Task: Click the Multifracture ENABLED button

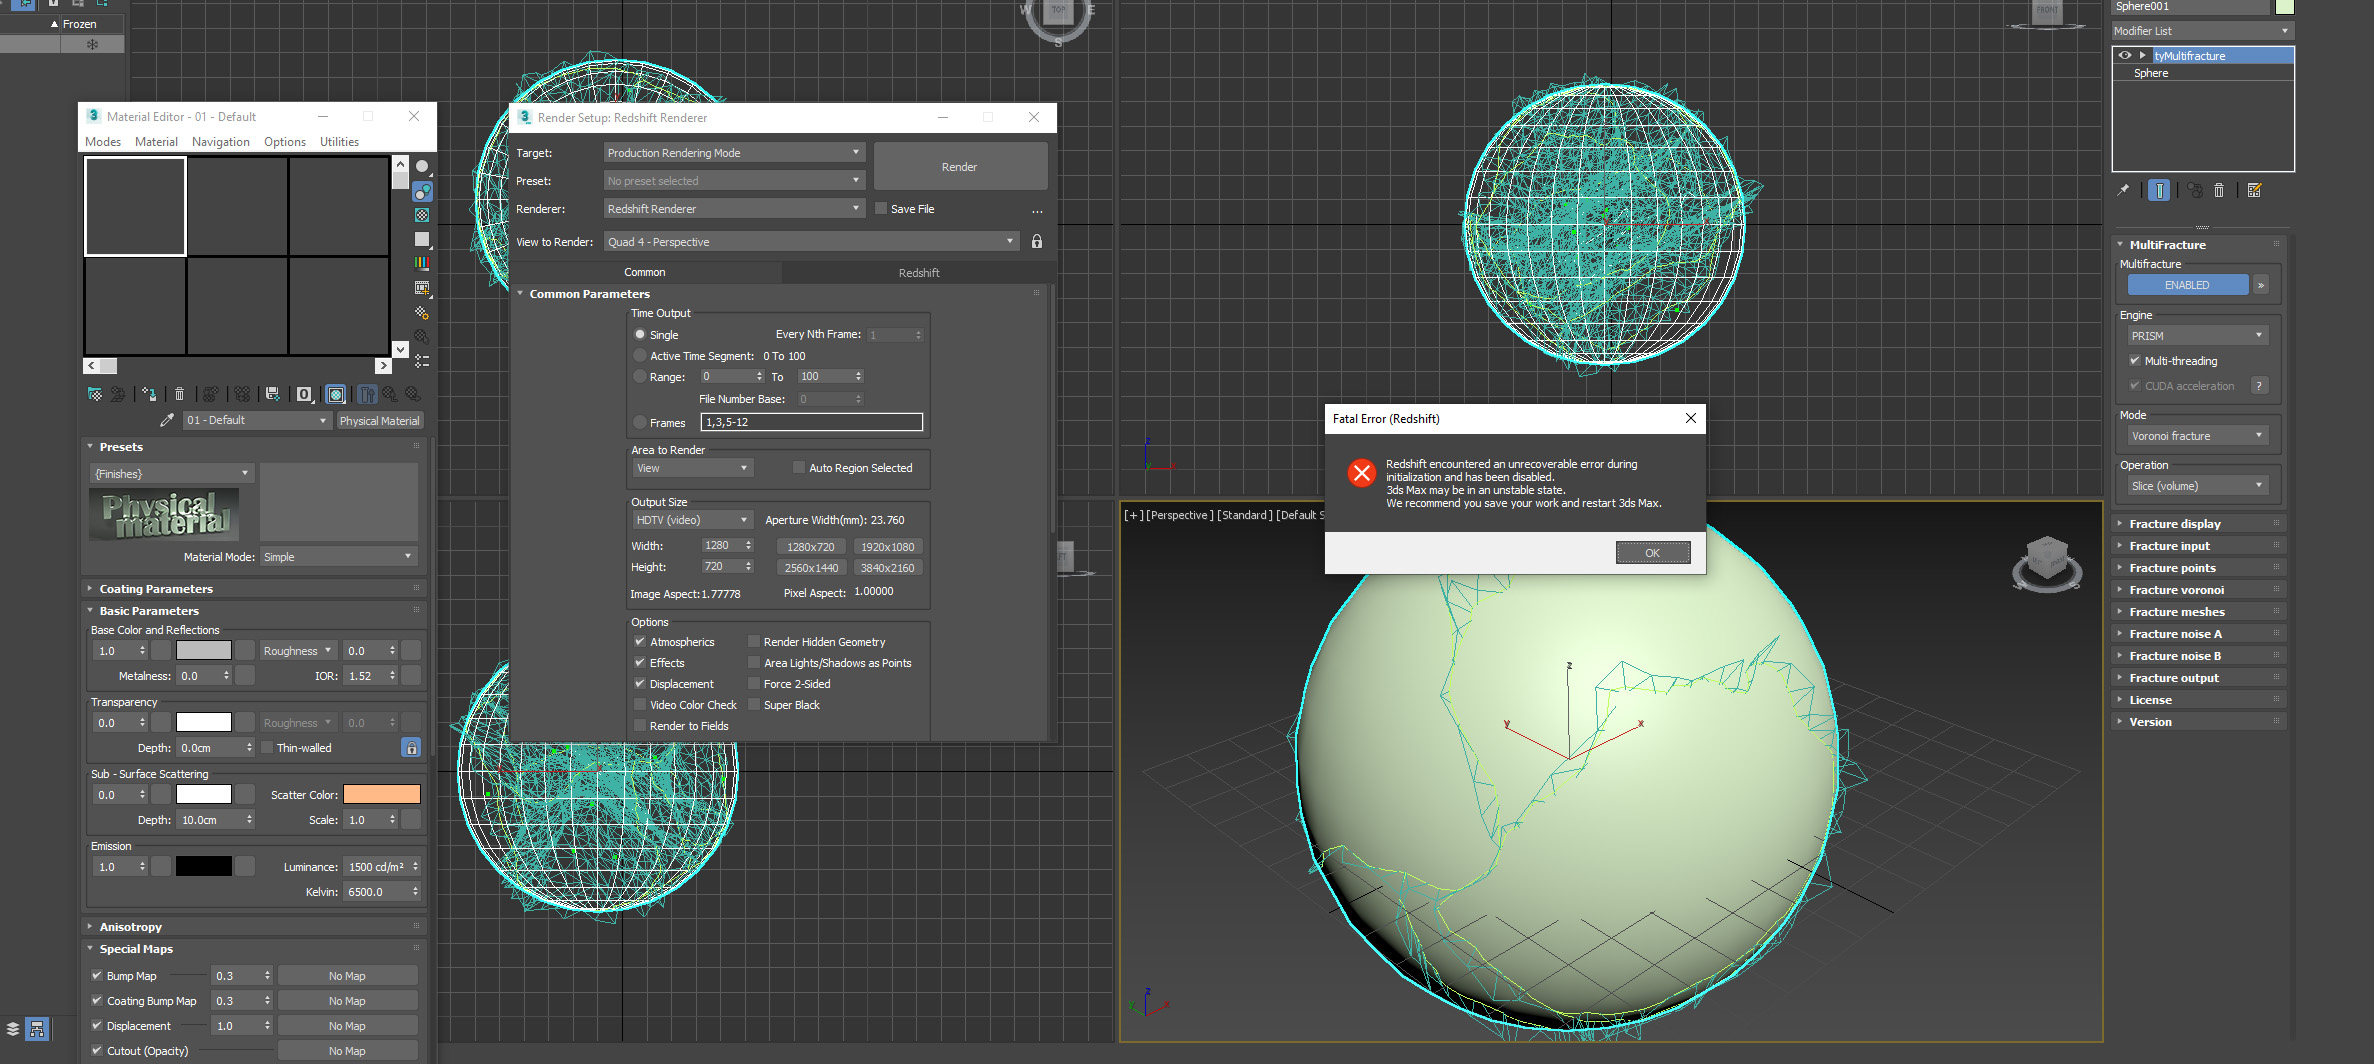Action: point(2188,285)
